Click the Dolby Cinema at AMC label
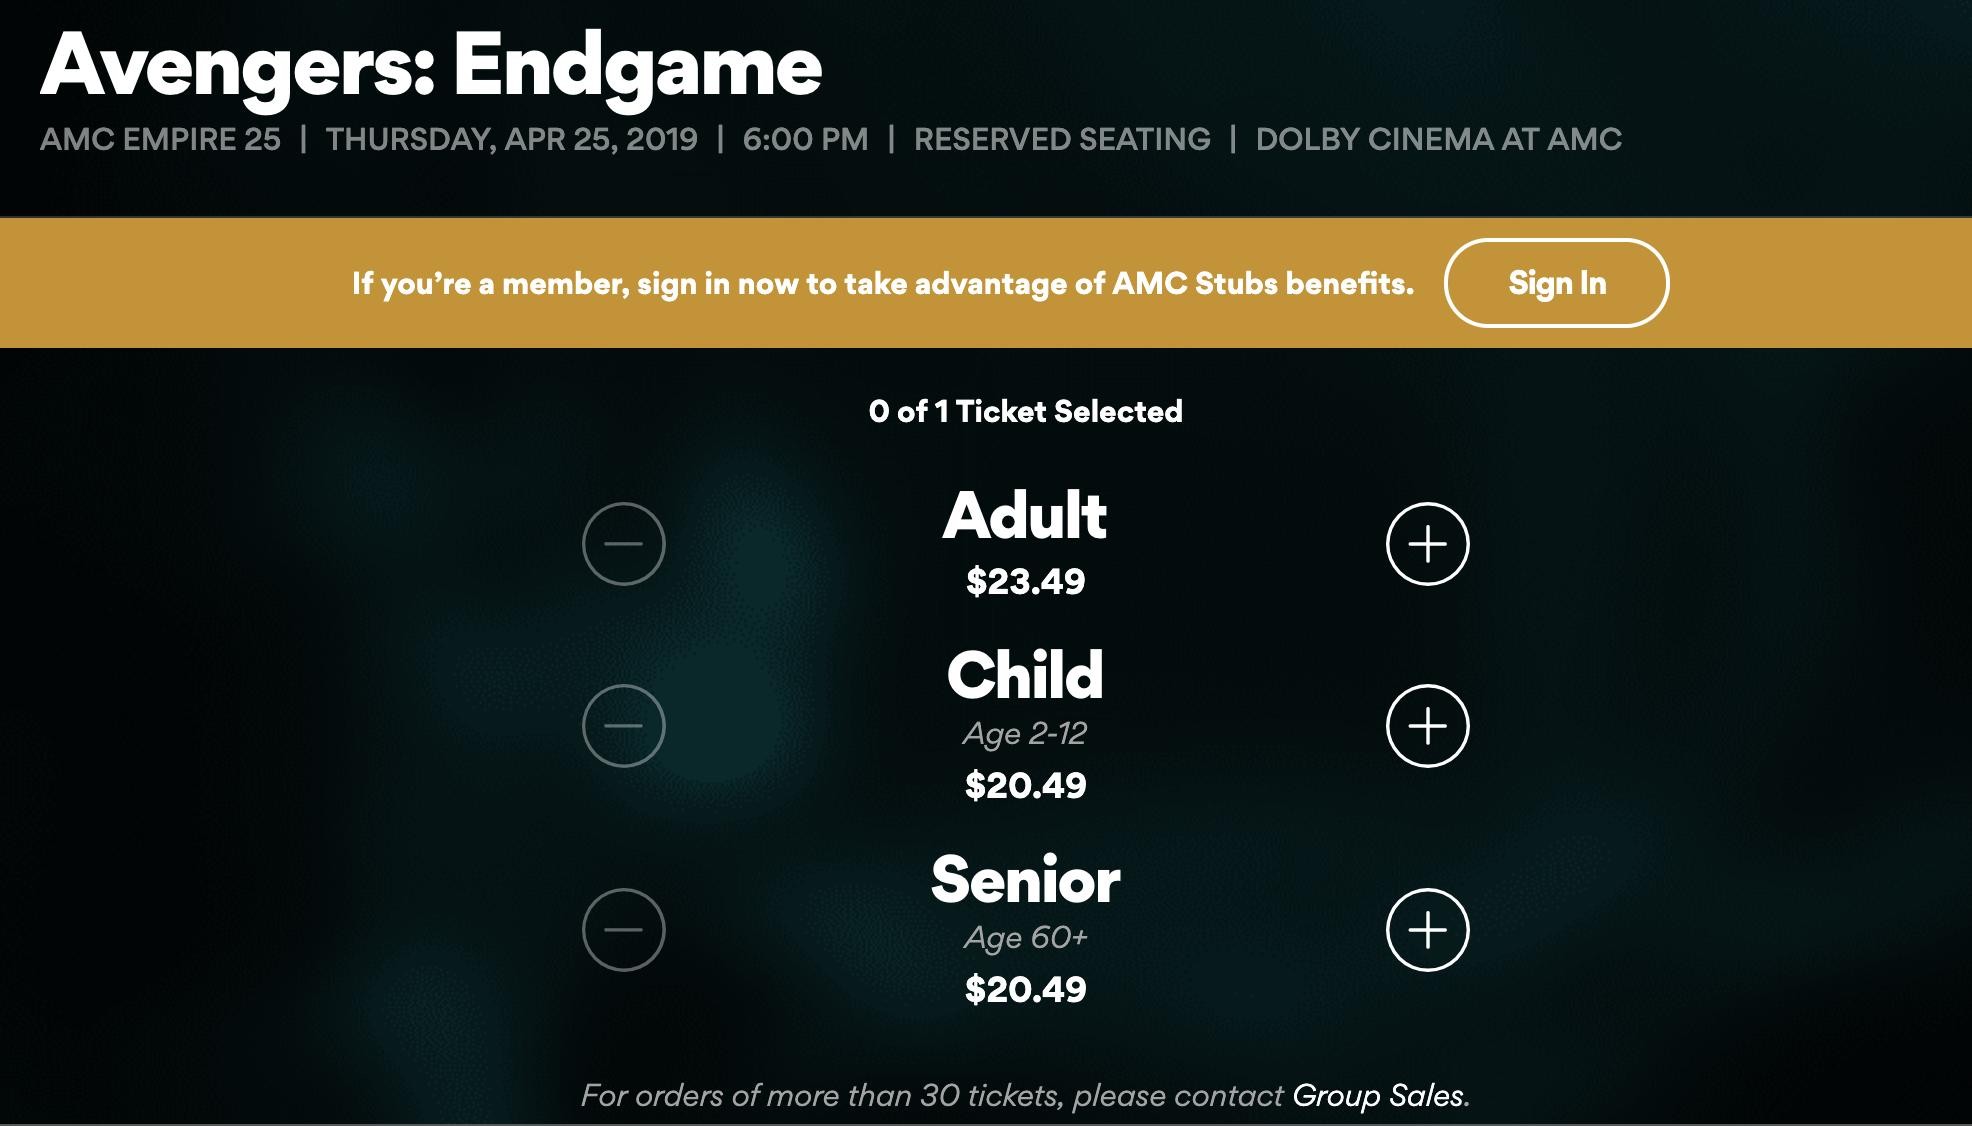The height and width of the screenshot is (1126, 1972). (1438, 139)
